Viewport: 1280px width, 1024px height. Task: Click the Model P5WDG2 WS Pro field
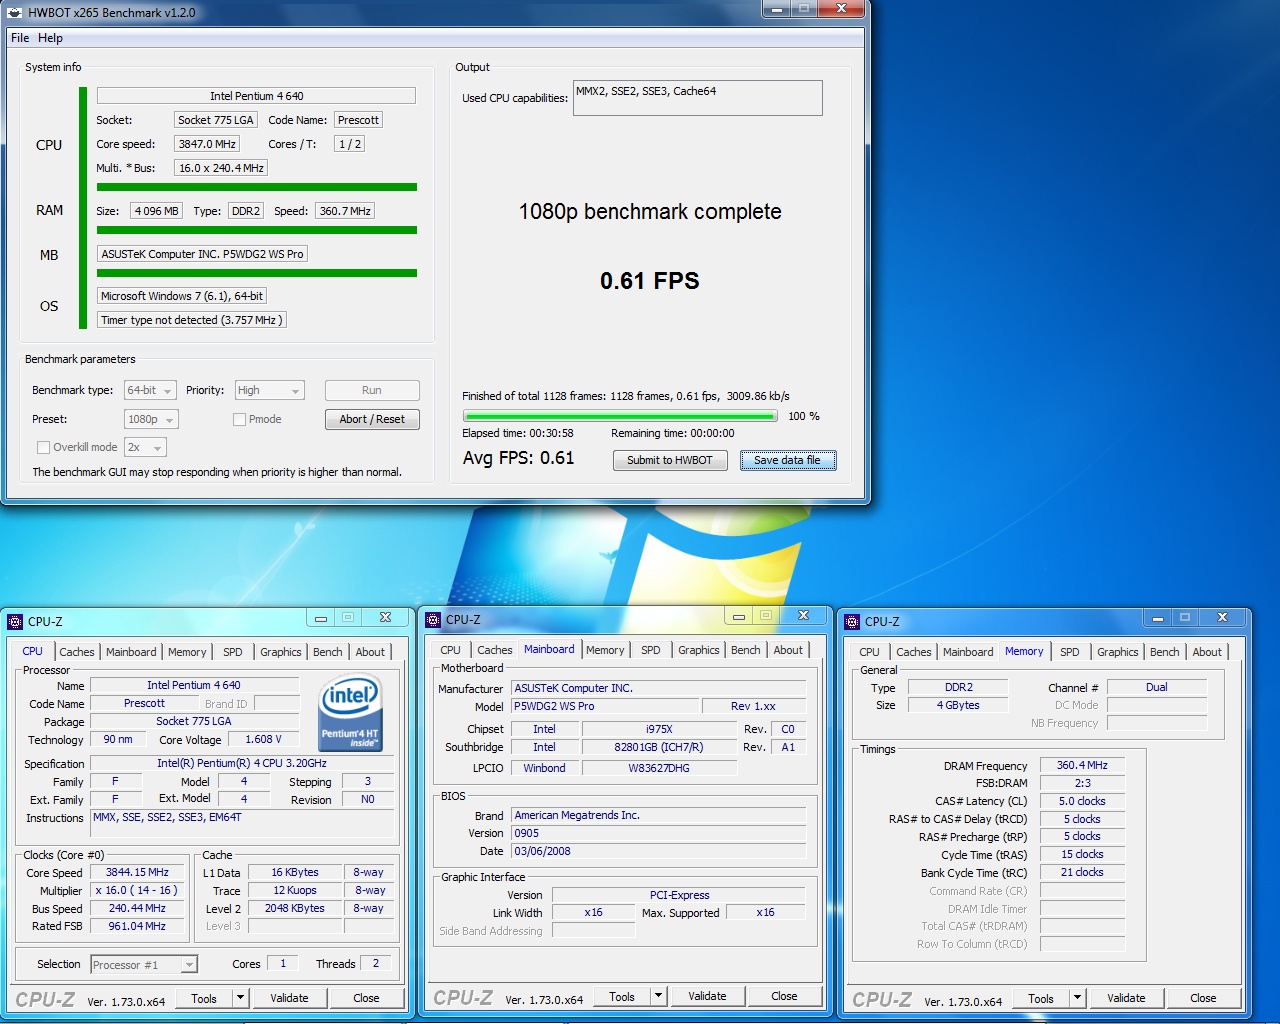[x=605, y=706]
